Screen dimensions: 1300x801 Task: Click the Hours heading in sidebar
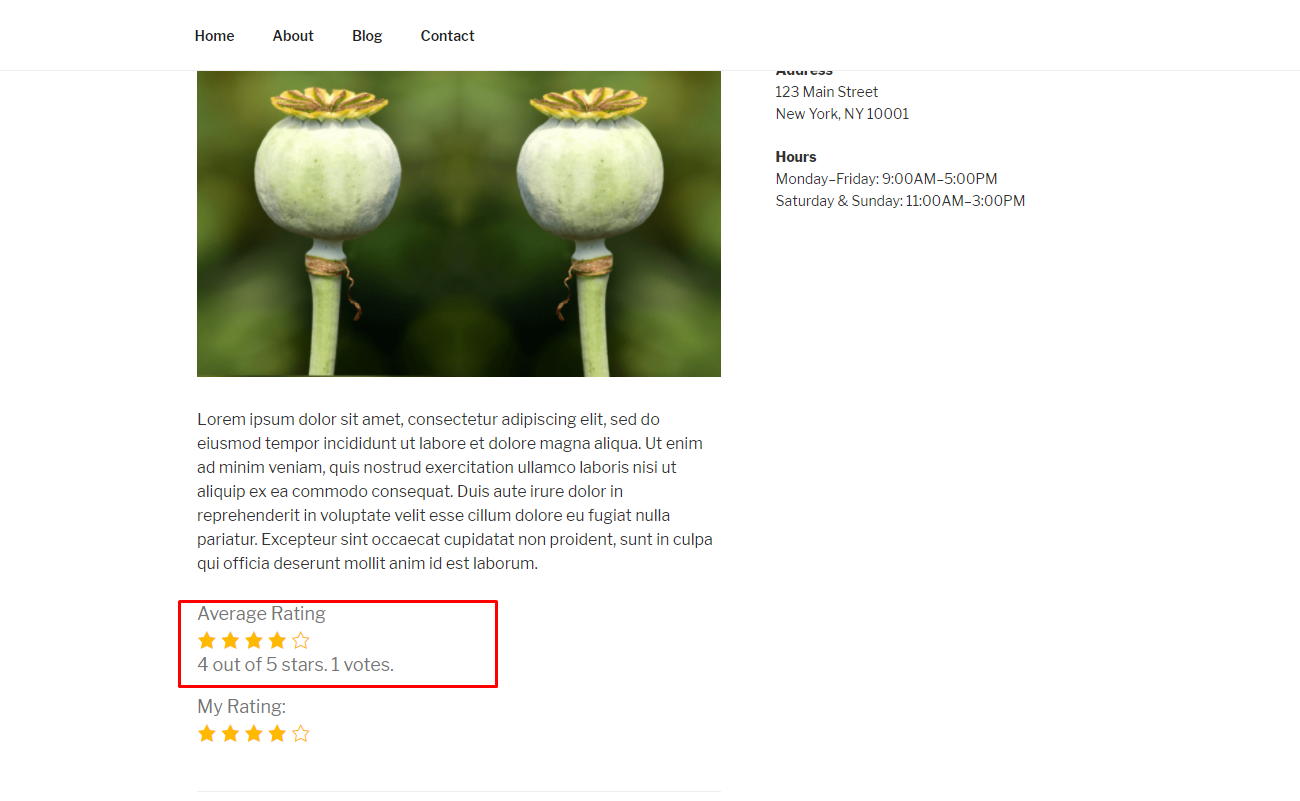796,157
